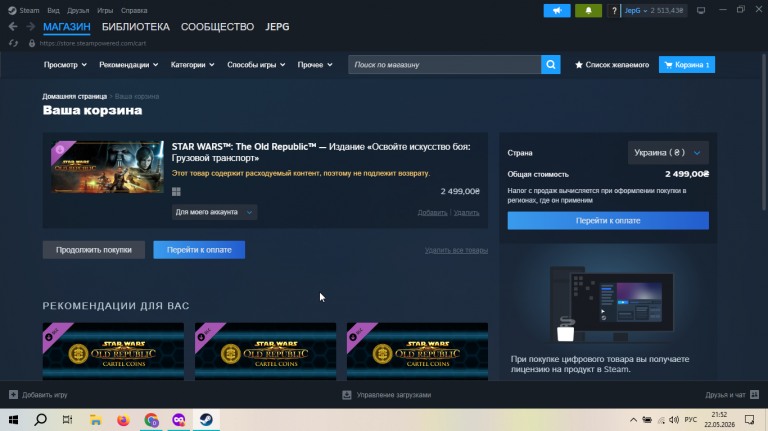Open Chrome from the taskbar
This screenshot has height=431, width=768.
pyautogui.click(x=151, y=420)
